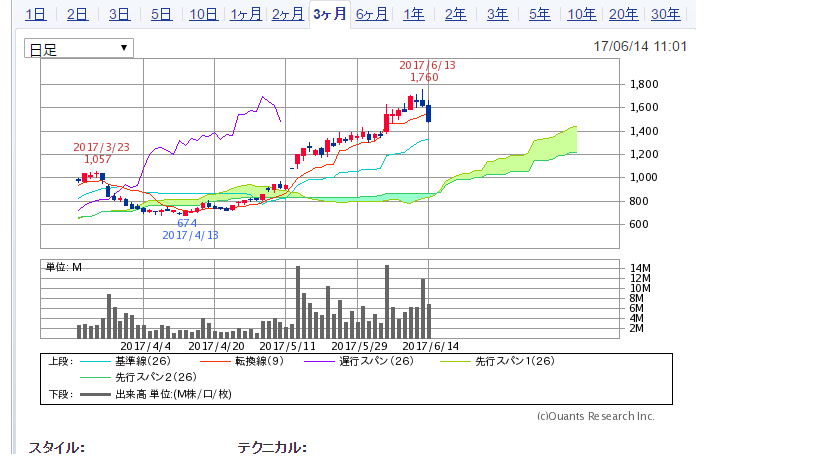Viewport: 819px width, 460px height.
Task: Click the スタイル: heading
Action: click(56, 448)
